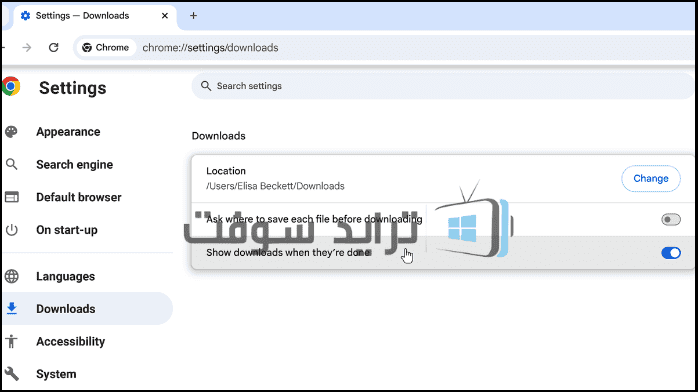This screenshot has height=392, width=698.
Task: Click the Accessibility figure icon
Action: point(12,341)
